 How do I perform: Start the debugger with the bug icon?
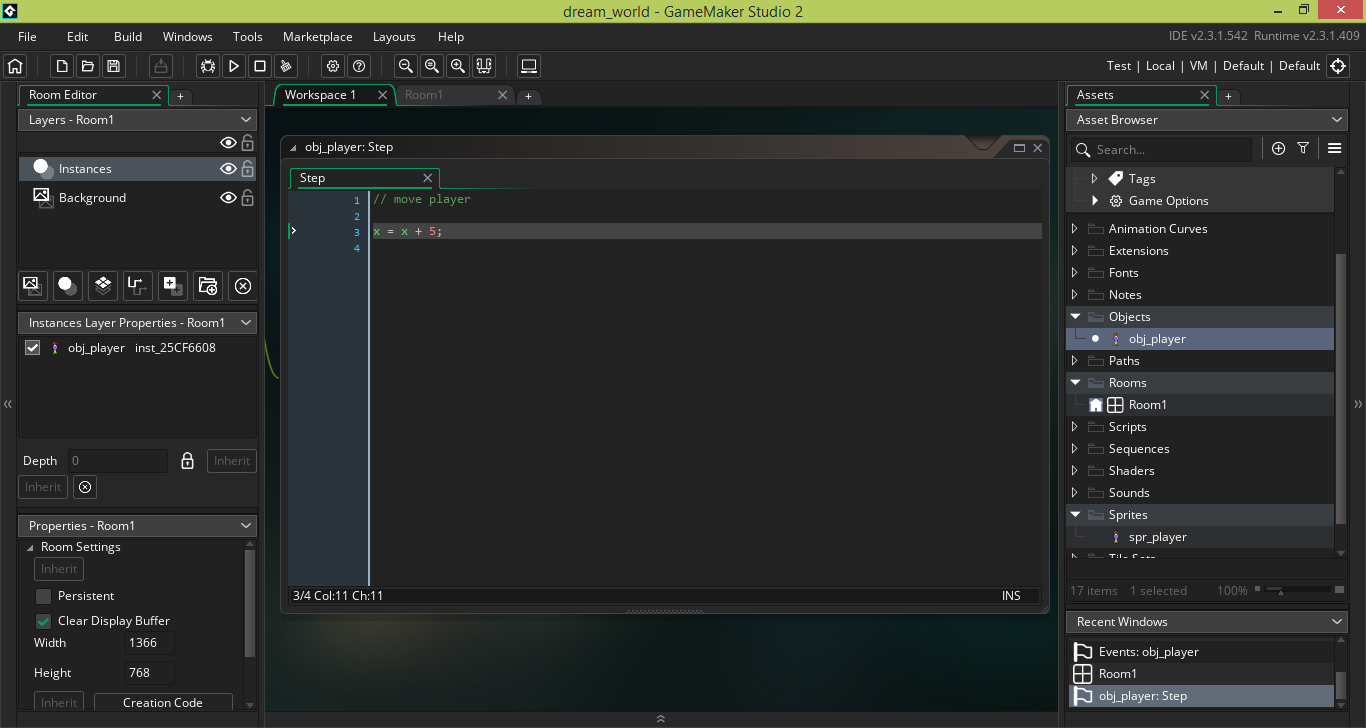point(208,66)
